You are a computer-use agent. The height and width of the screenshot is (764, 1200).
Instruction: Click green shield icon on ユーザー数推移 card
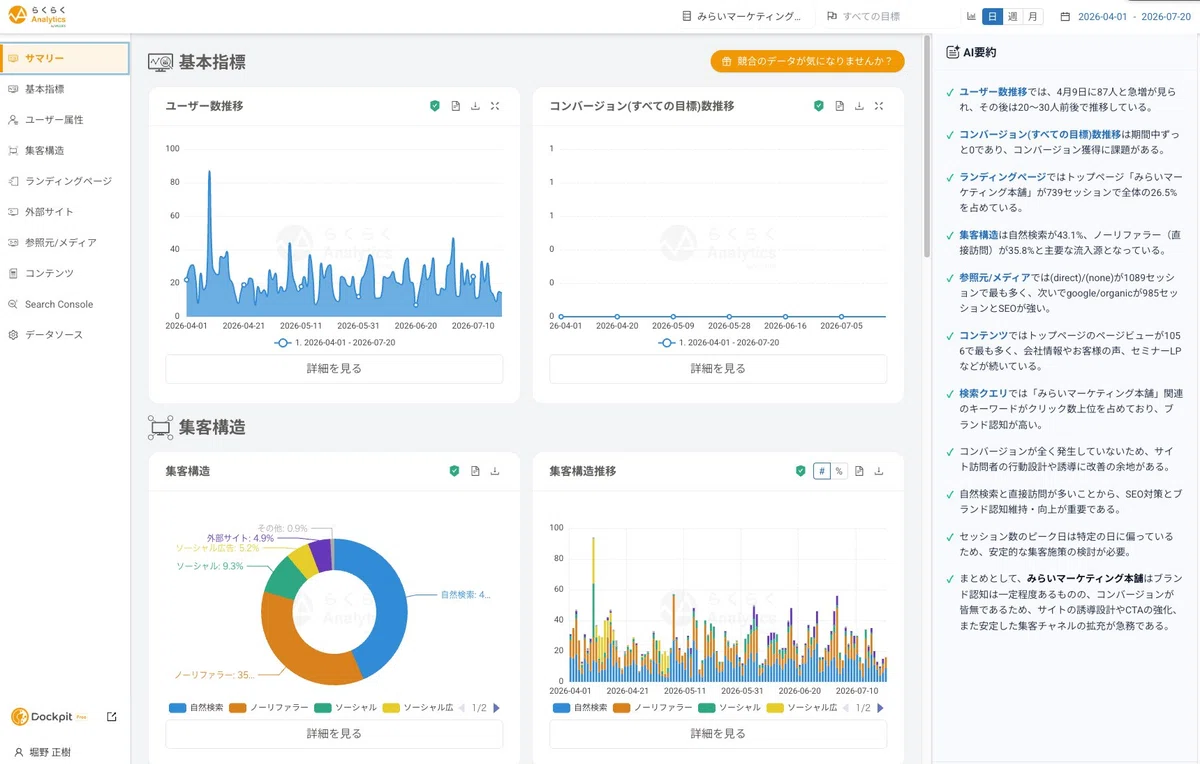tap(435, 106)
